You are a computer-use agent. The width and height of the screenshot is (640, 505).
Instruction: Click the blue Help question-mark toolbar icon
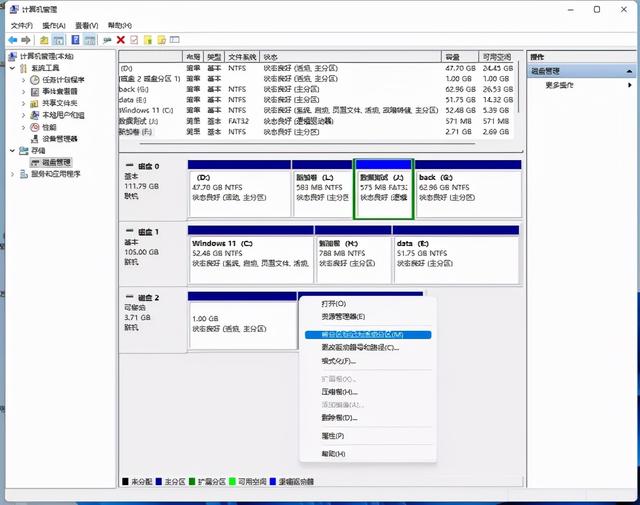pos(76,40)
